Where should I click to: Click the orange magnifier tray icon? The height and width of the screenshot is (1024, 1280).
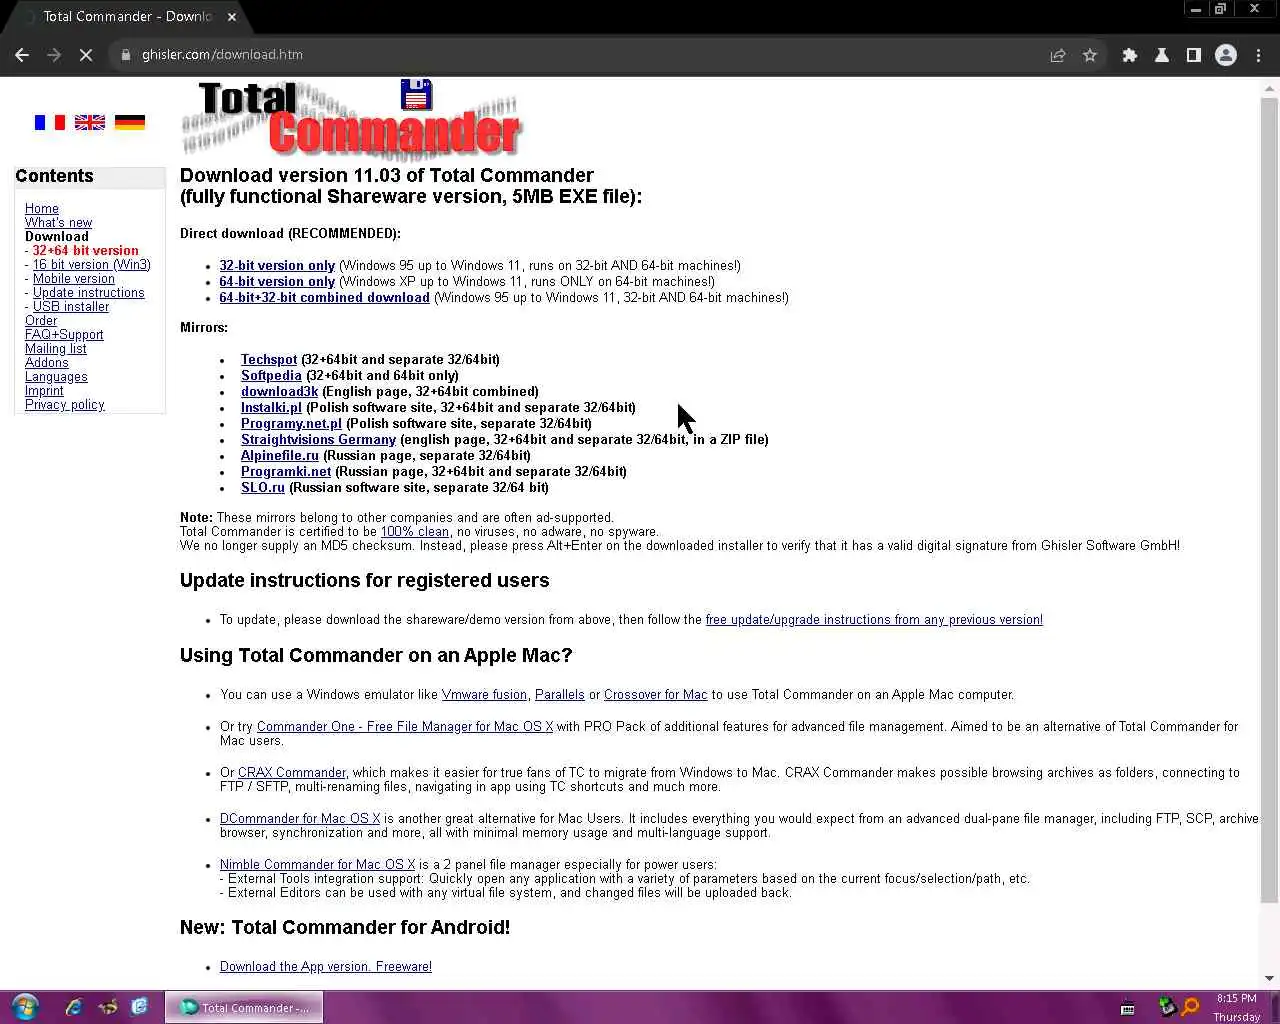(1190, 1007)
